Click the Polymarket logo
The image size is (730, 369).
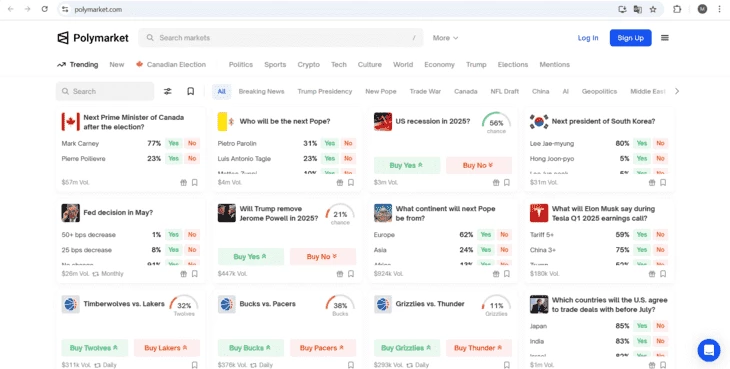[93, 38]
